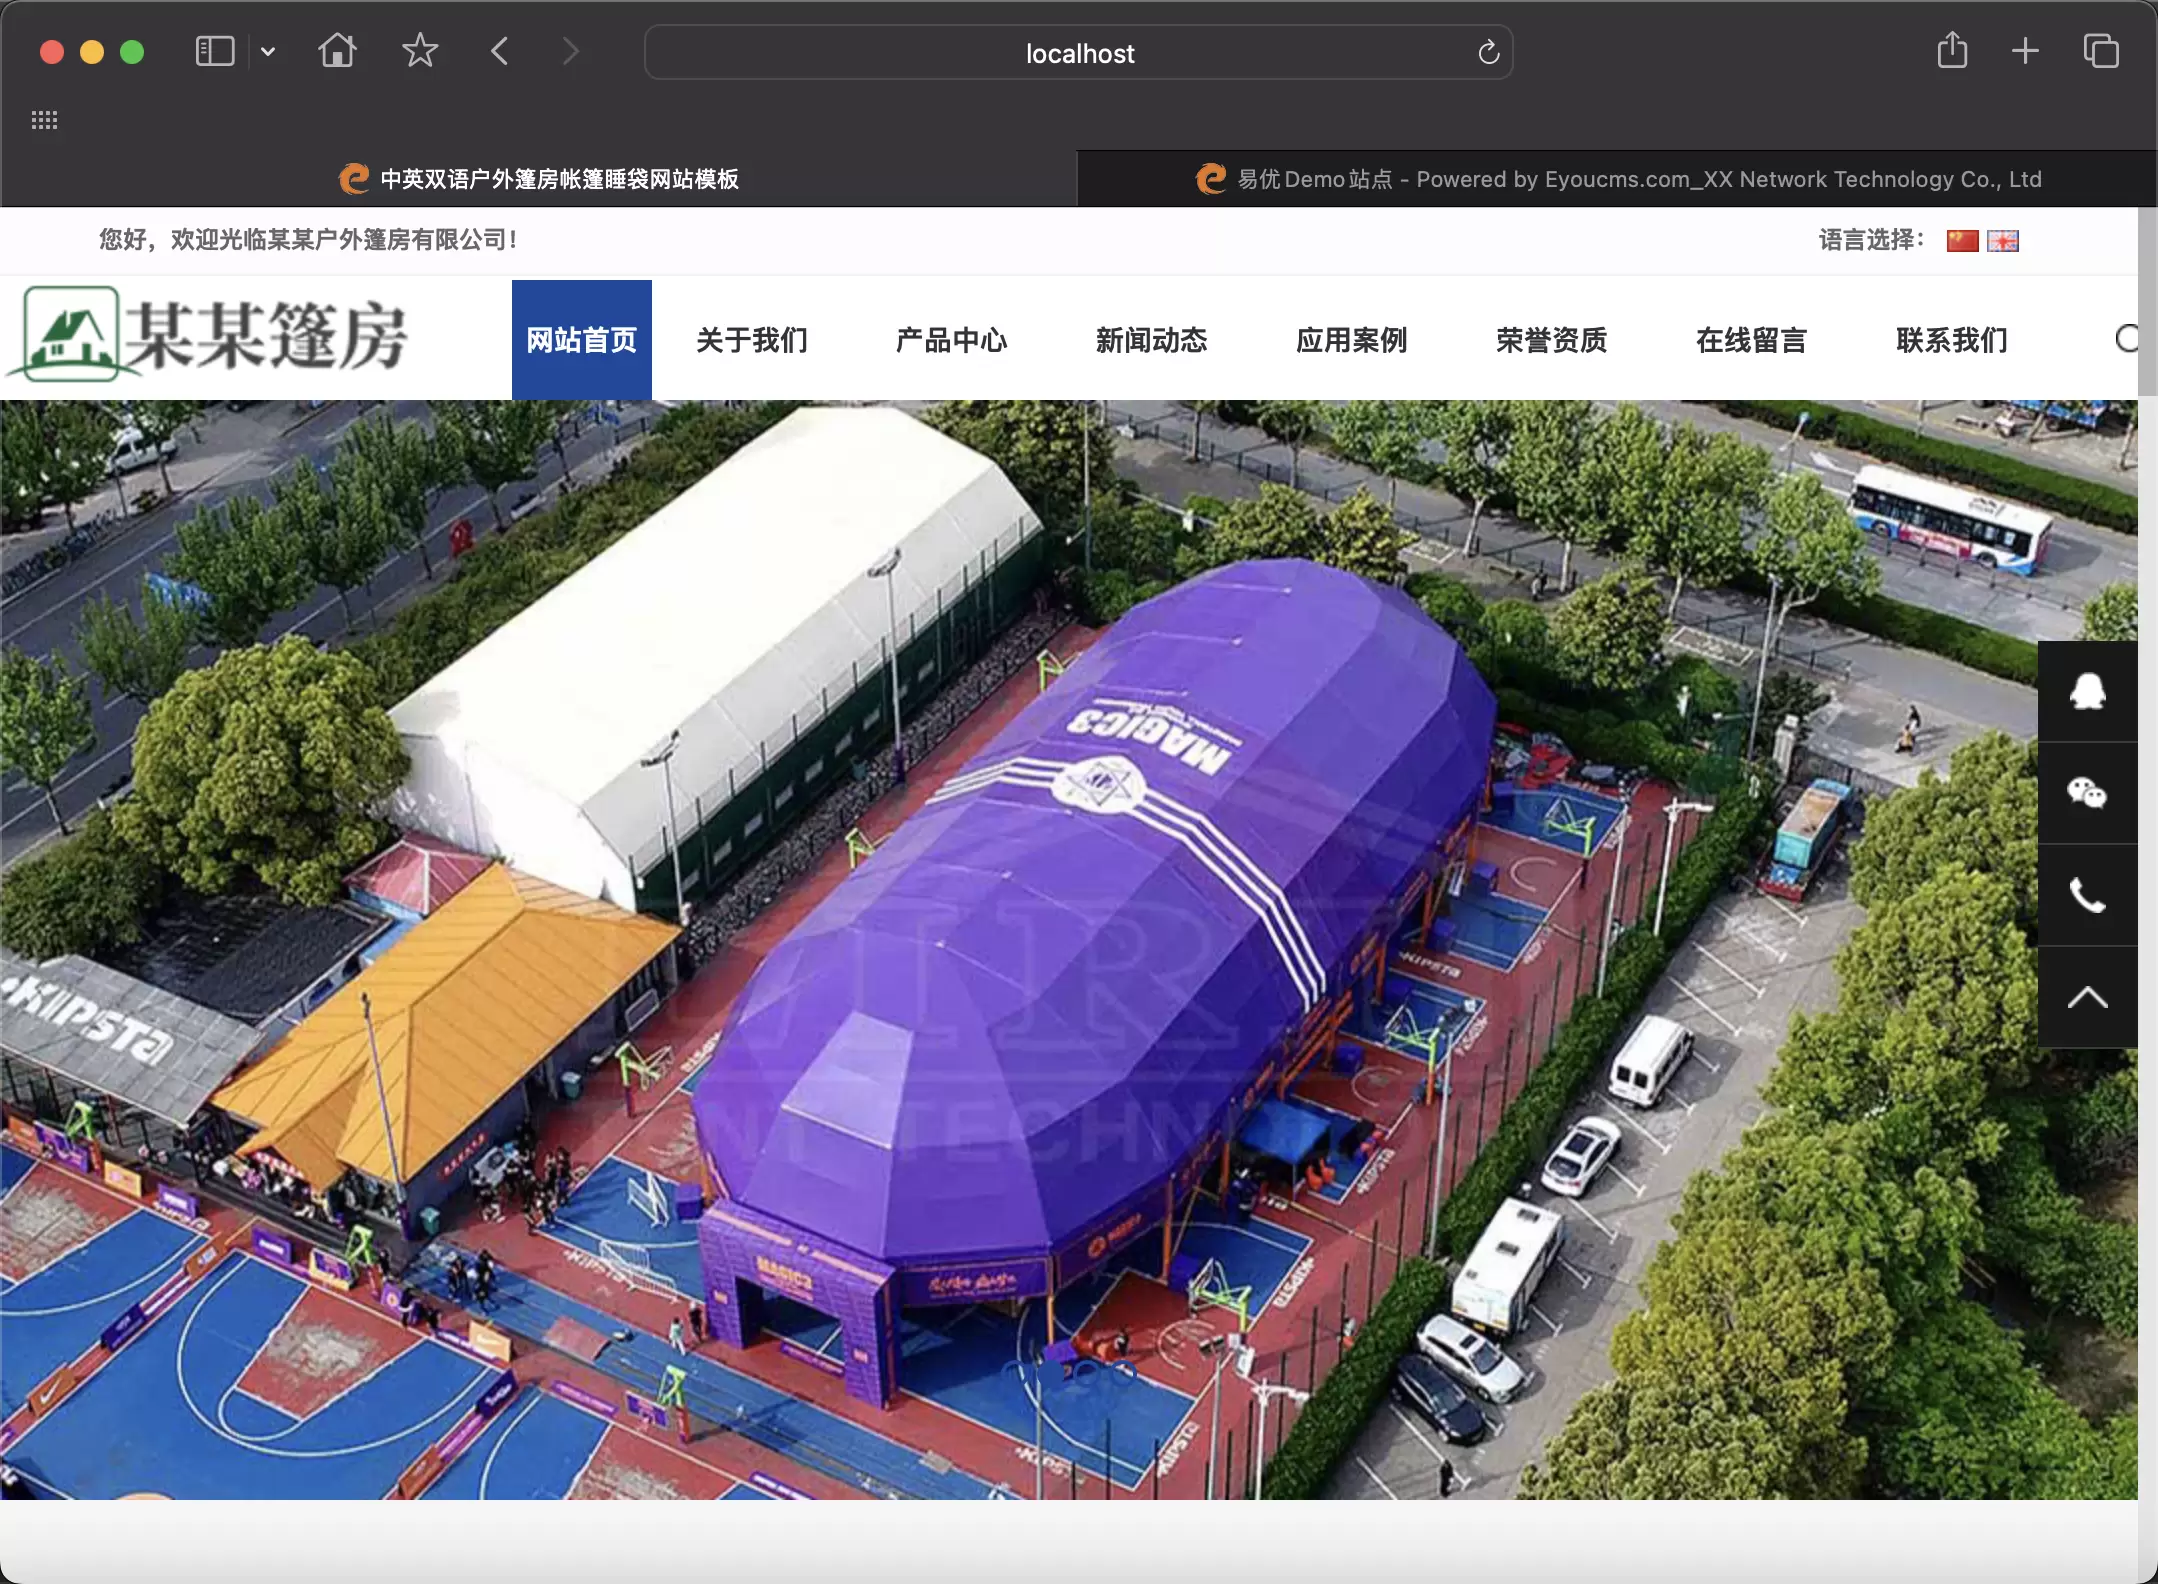Click the 语言选择 label
This screenshot has height=1584, width=2158.
point(1870,240)
